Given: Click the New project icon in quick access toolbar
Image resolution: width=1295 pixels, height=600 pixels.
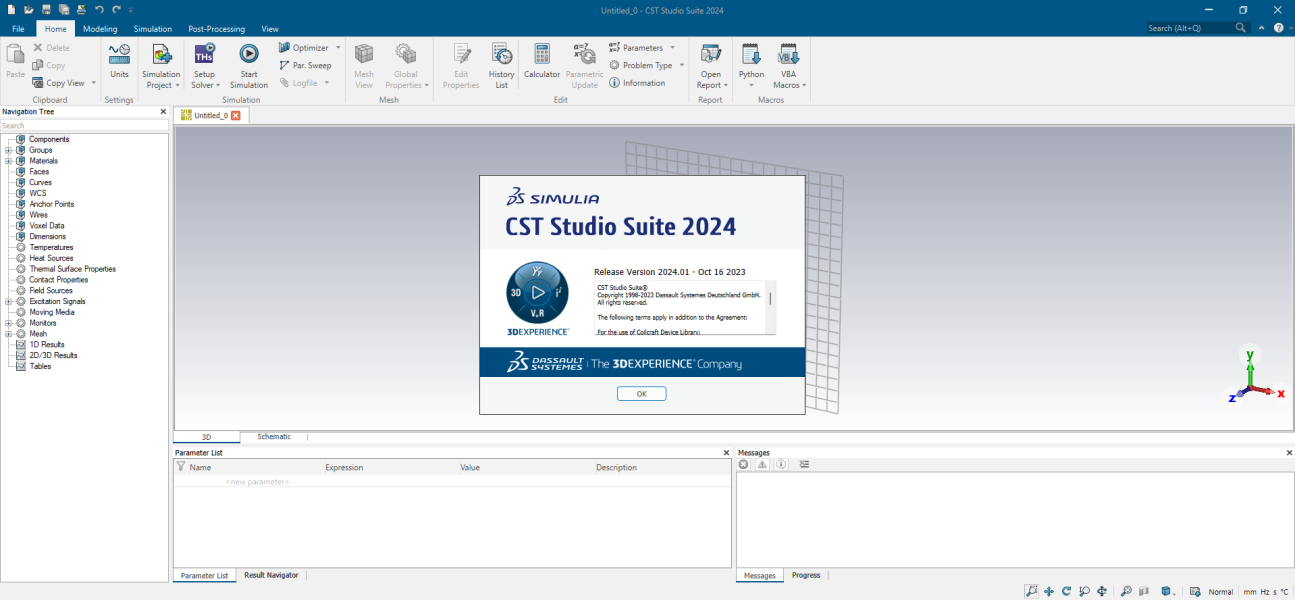Looking at the screenshot, I should (x=11, y=9).
